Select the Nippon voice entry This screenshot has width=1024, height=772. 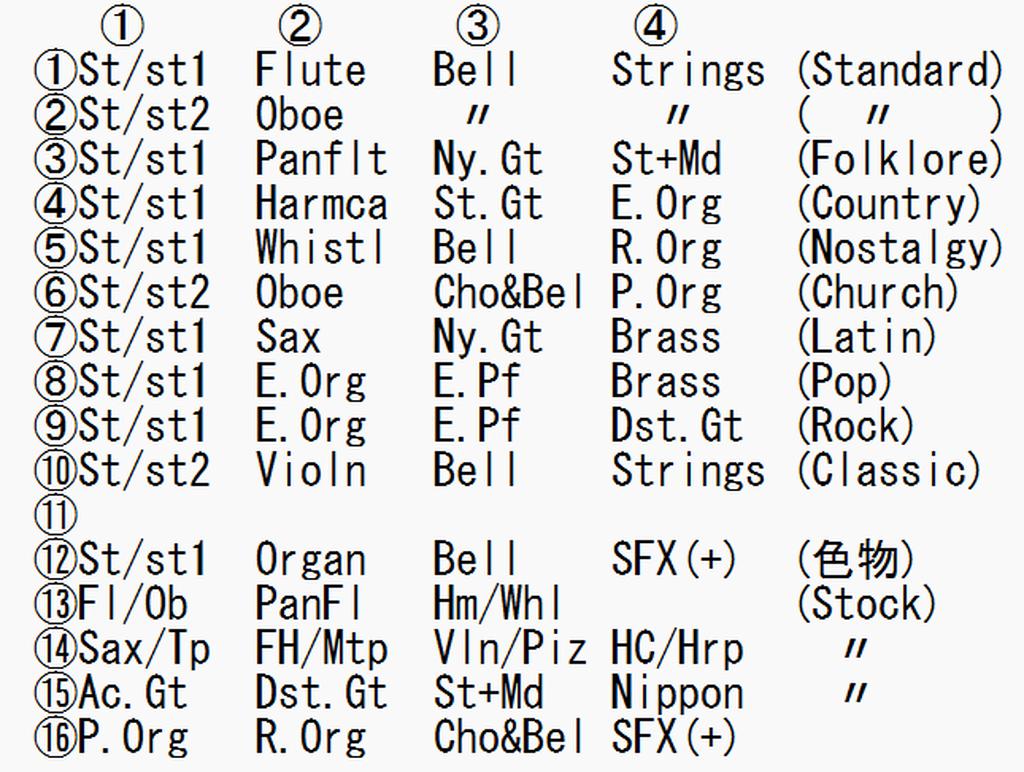[x=678, y=693]
